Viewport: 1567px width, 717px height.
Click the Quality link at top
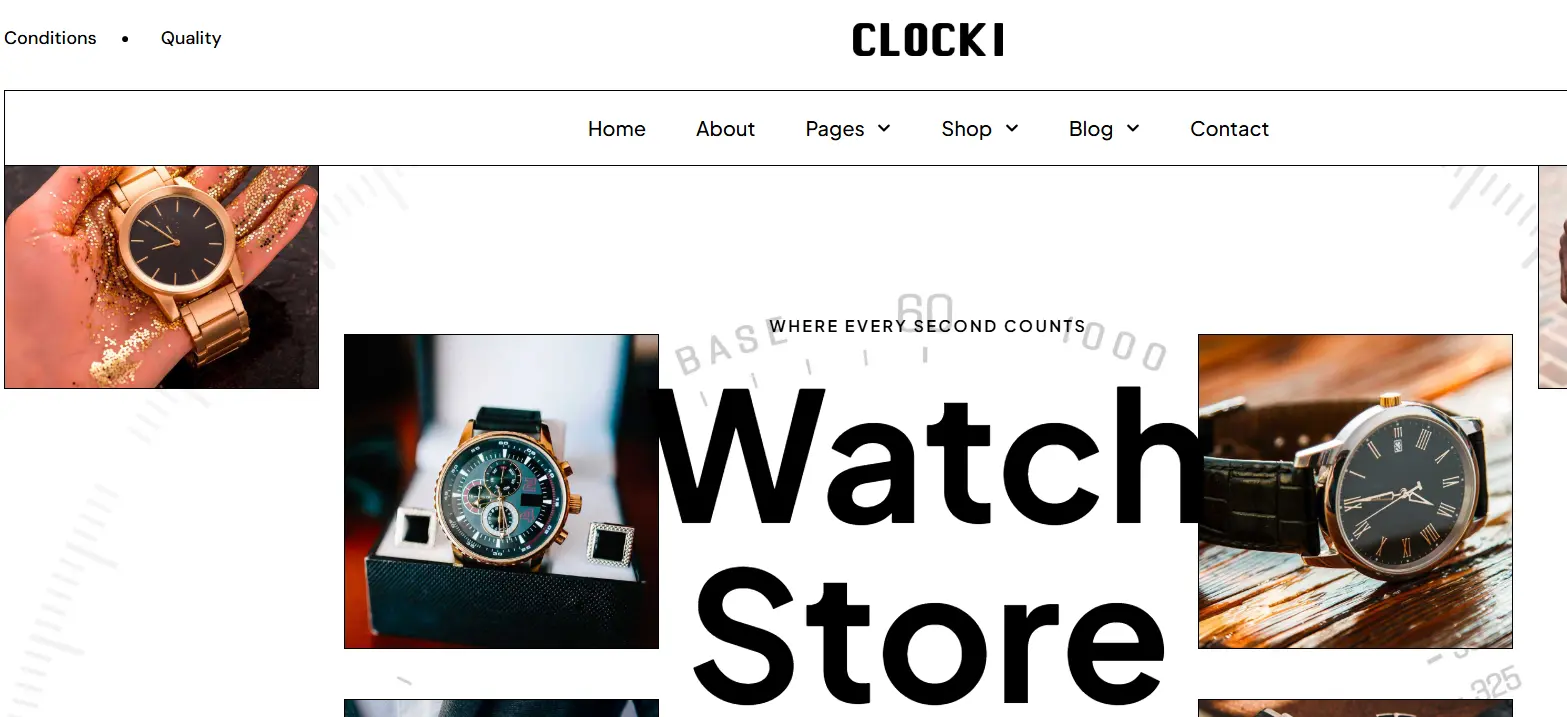(x=191, y=38)
